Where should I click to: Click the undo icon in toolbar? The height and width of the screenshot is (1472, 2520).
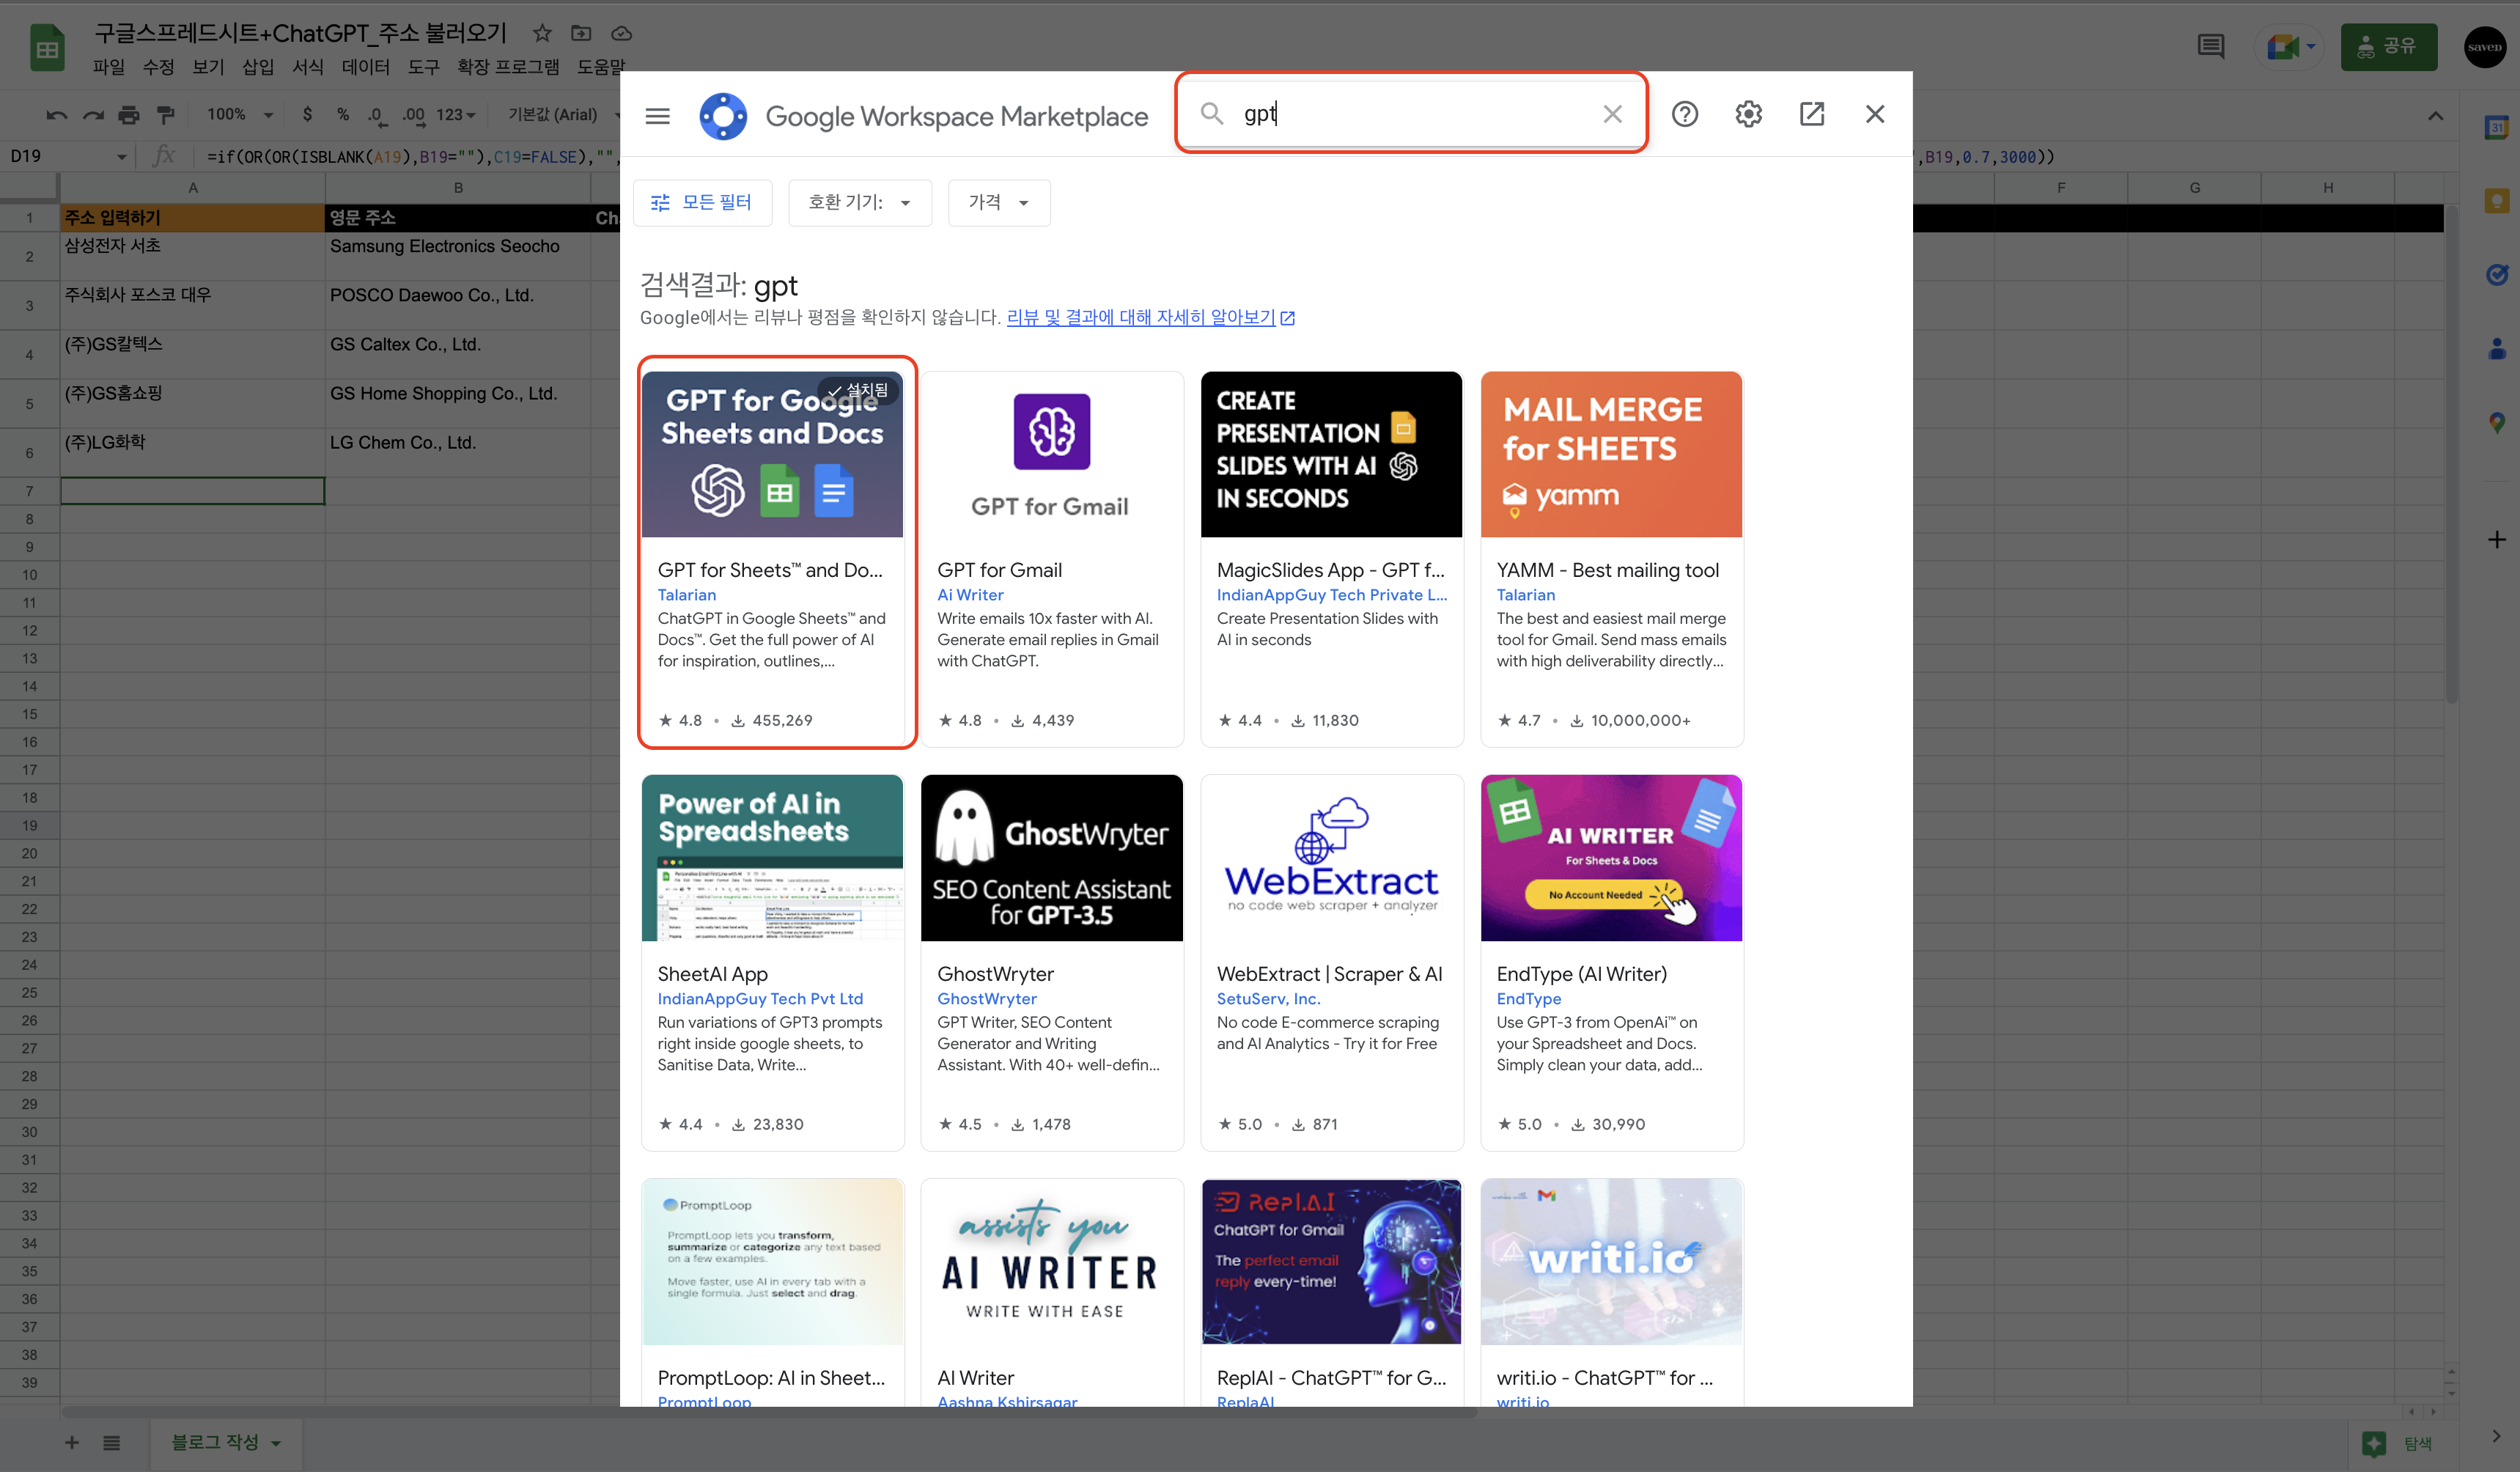click(x=56, y=115)
